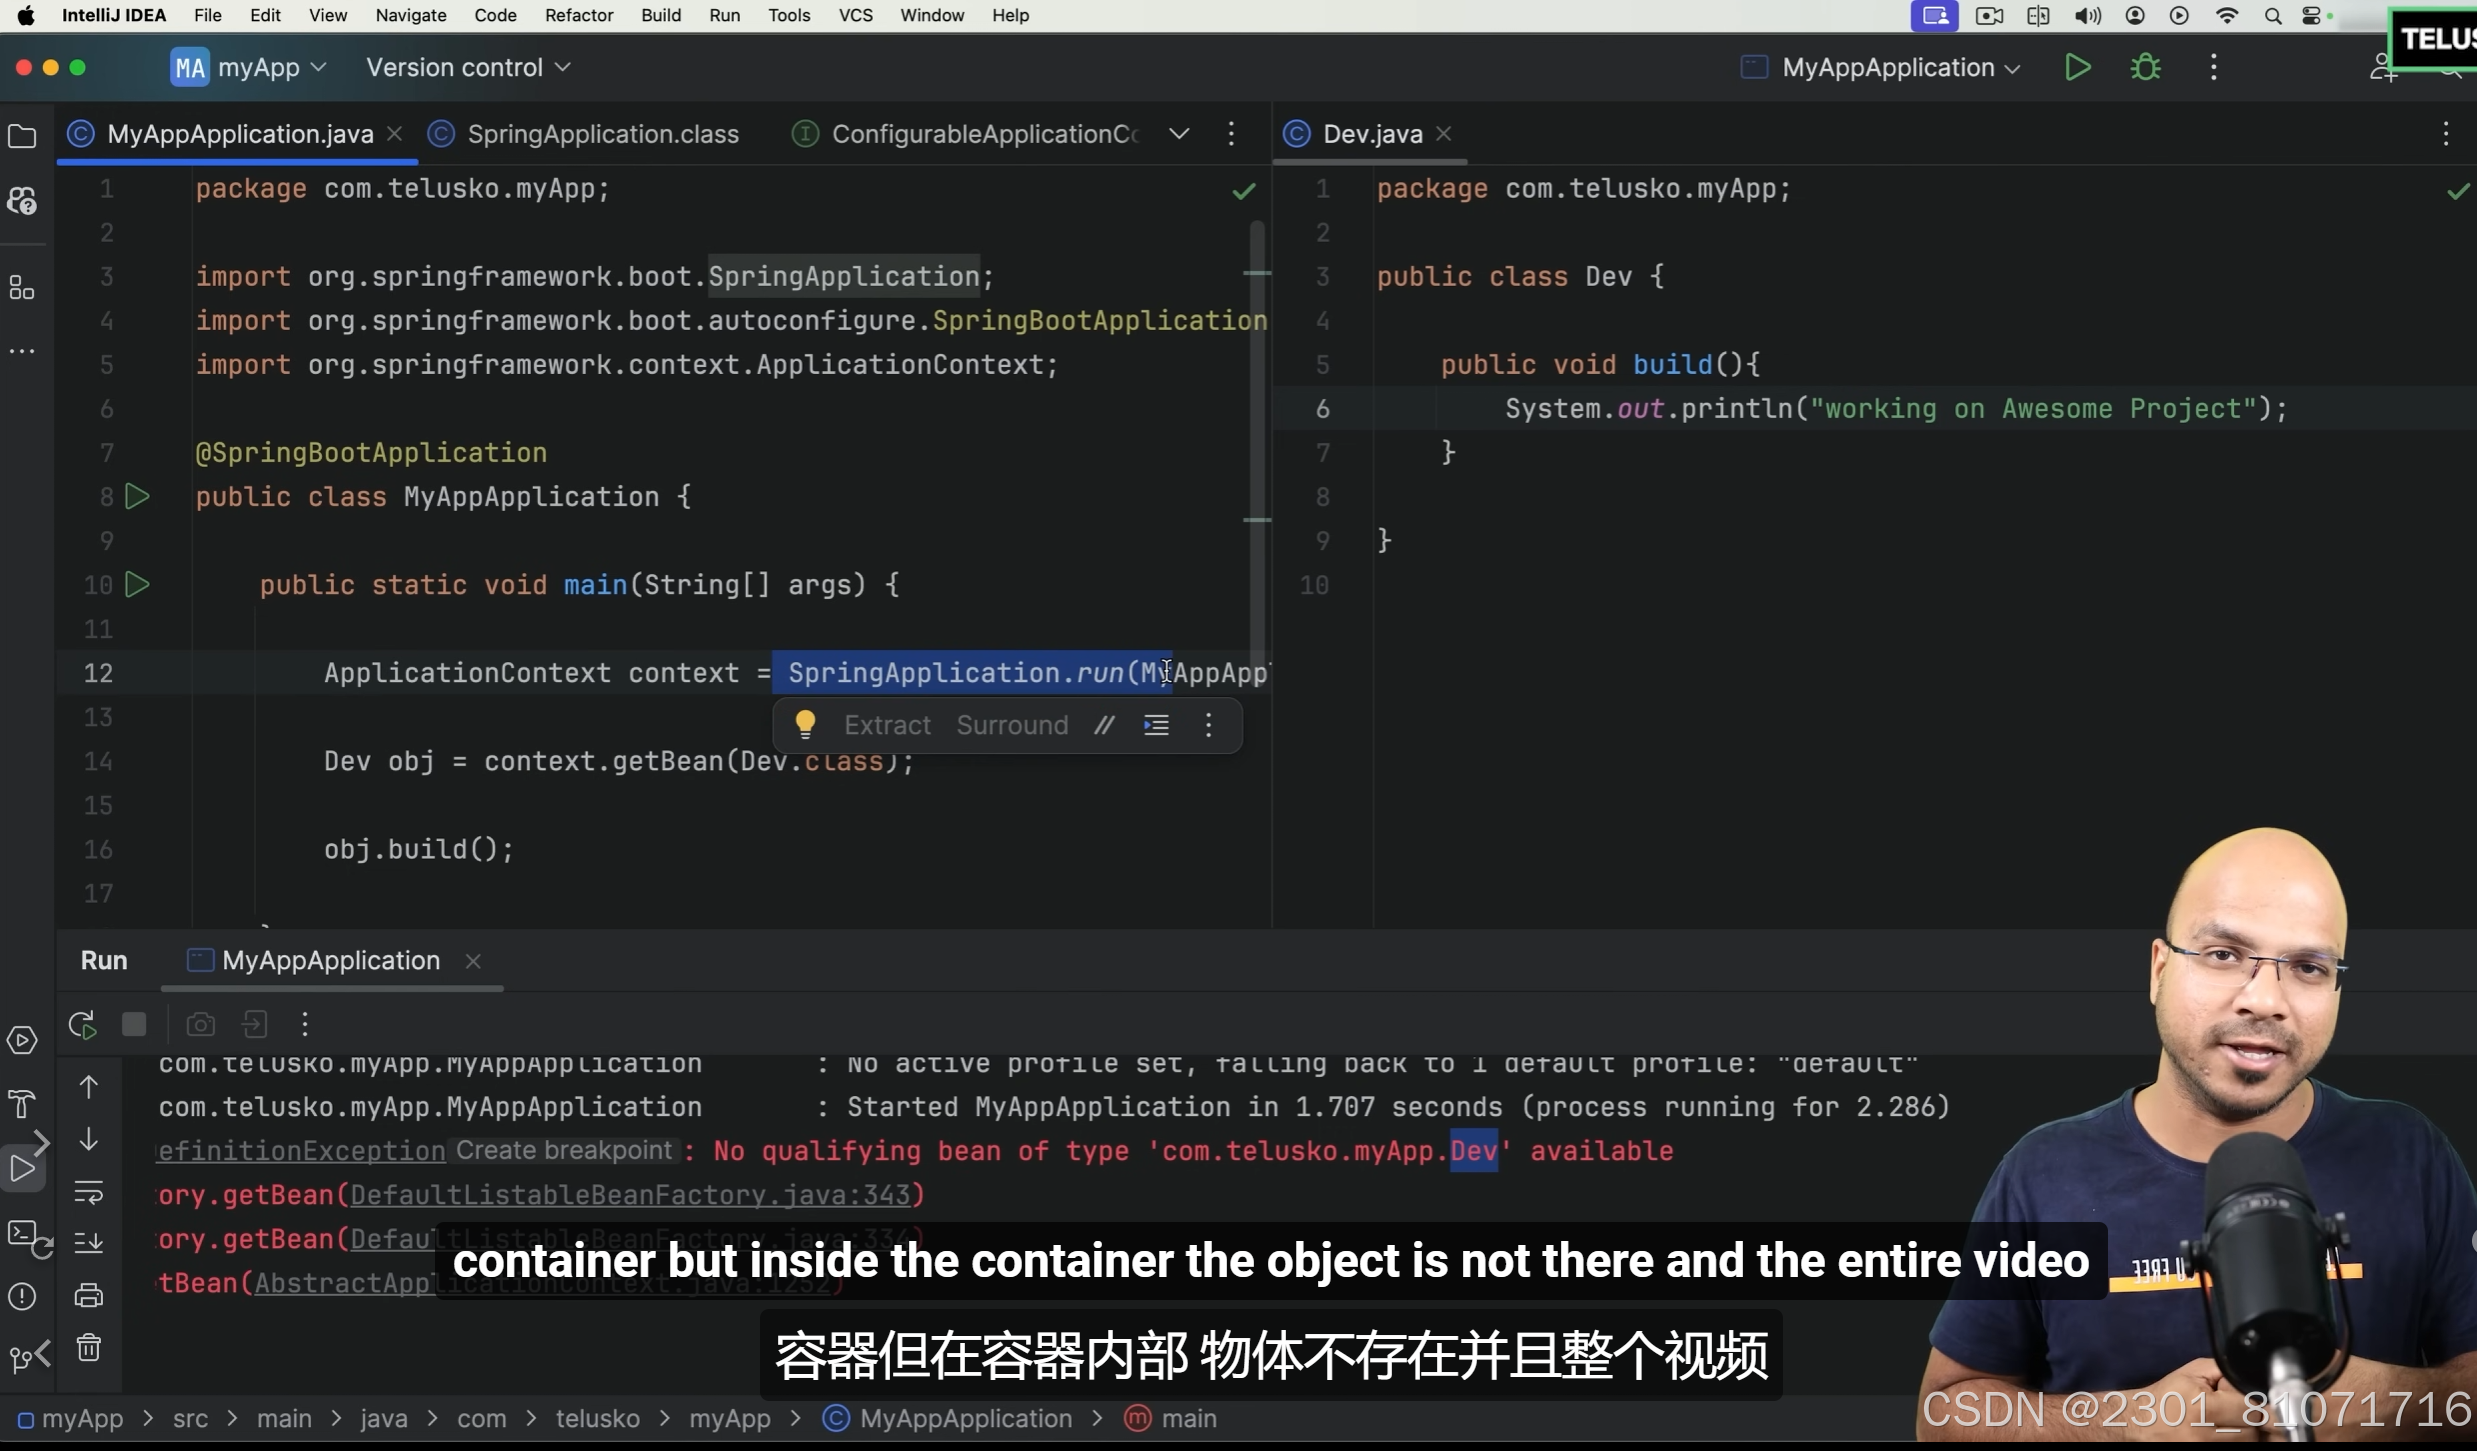
Task: Stop the running process
Action: 134,1024
